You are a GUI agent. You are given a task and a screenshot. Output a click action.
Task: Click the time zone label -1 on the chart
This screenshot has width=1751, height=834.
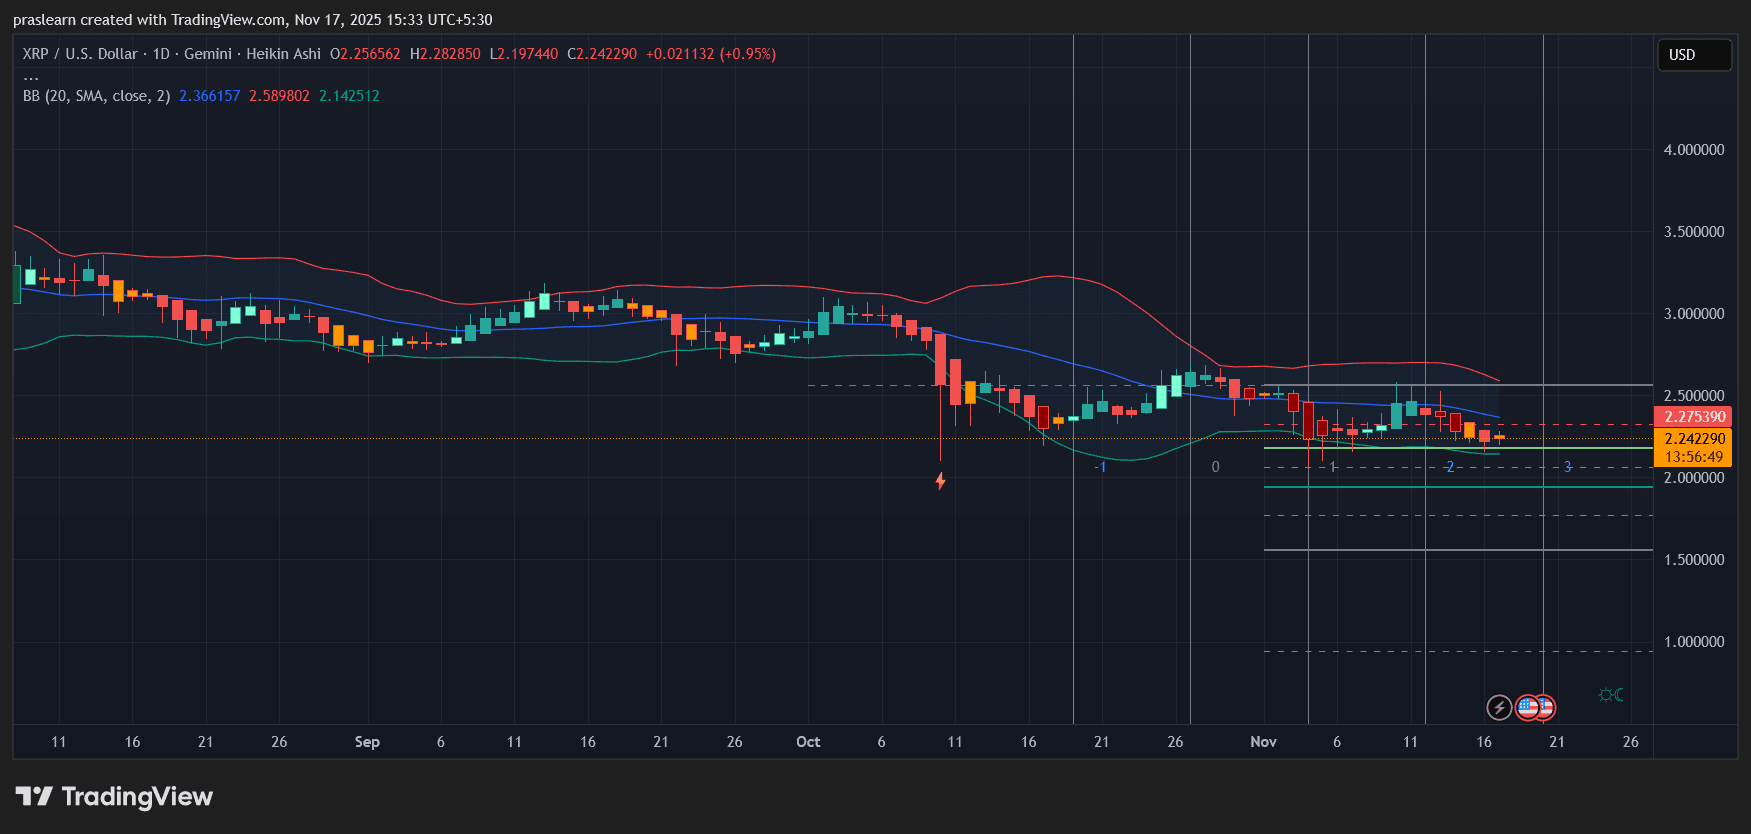pos(1100,467)
